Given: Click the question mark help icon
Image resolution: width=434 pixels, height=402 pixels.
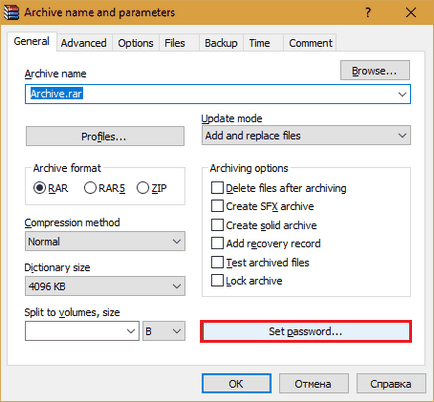Looking at the screenshot, I should (368, 13).
